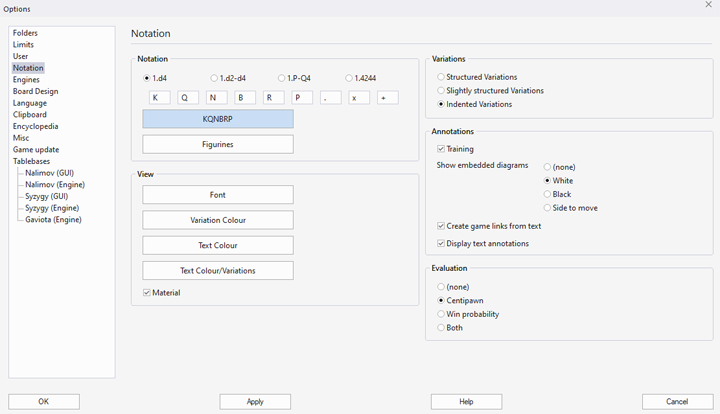Open the Variation Colour picker
This screenshot has width=720, height=414.
click(218, 220)
